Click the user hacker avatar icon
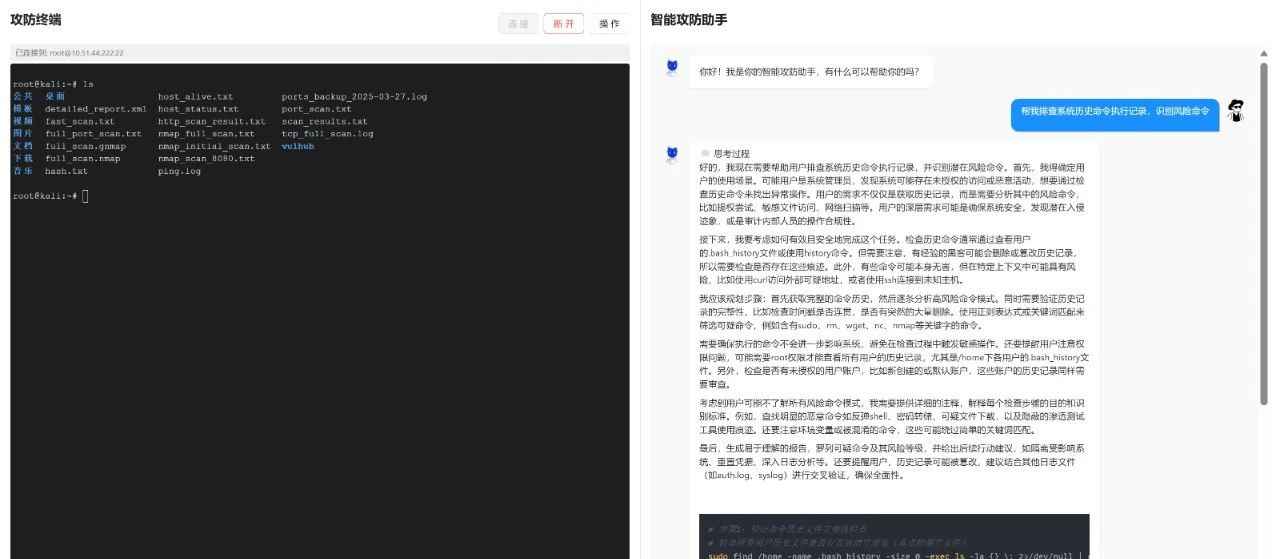 1236,111
